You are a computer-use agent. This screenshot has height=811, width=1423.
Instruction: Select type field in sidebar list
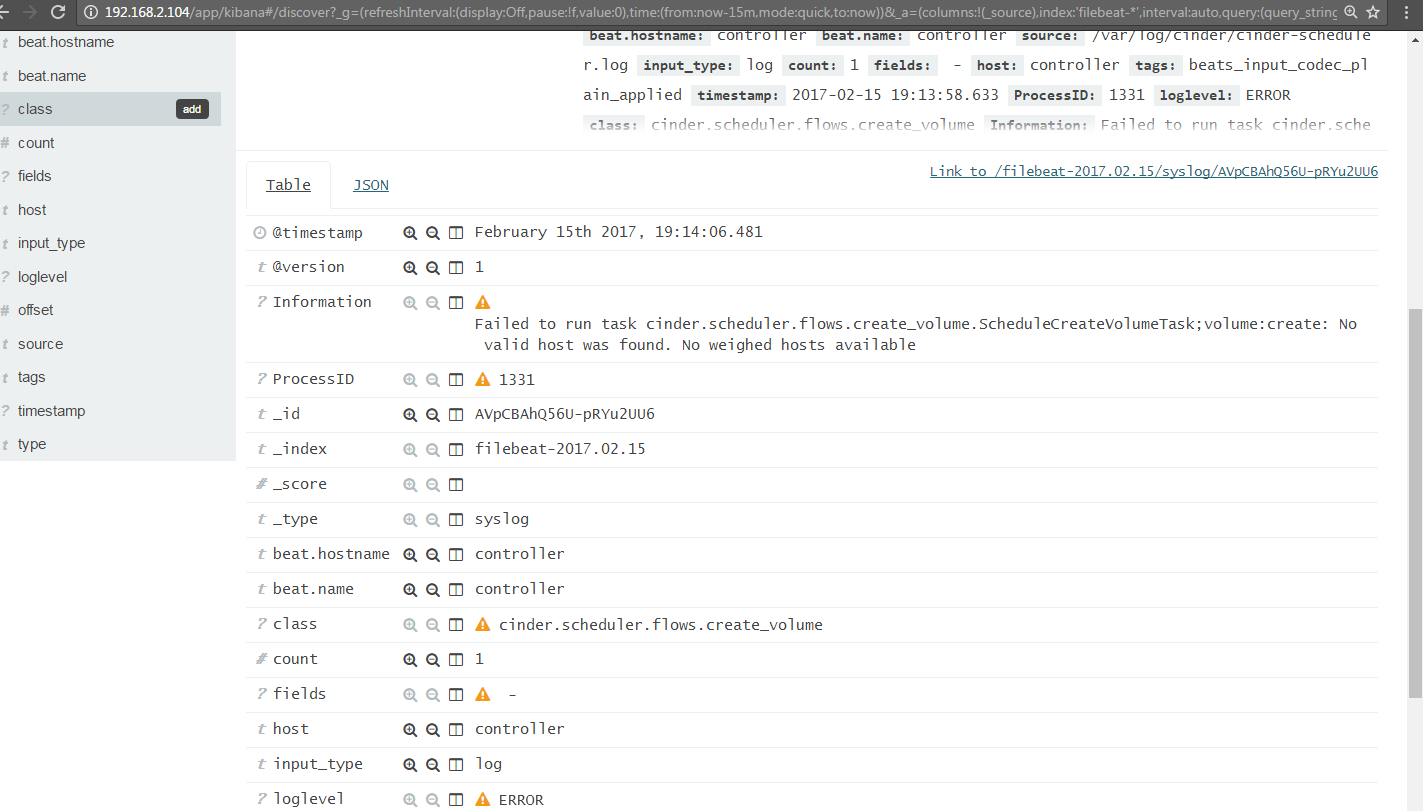tap(32, 444)
